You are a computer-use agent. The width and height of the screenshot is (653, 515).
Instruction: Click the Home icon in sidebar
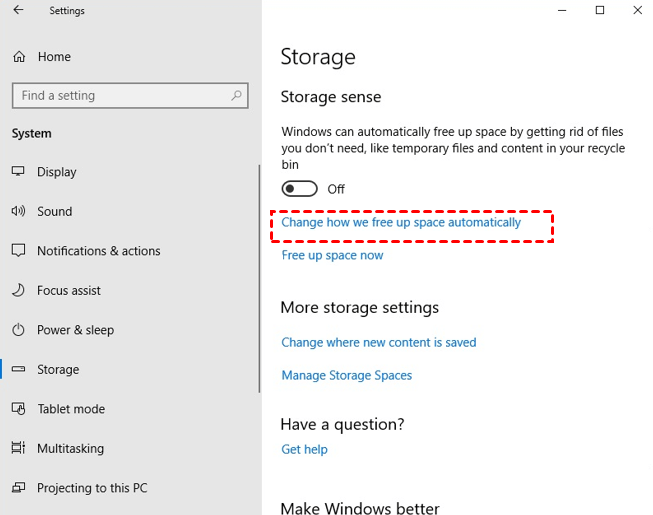click(x=19, y=57)
